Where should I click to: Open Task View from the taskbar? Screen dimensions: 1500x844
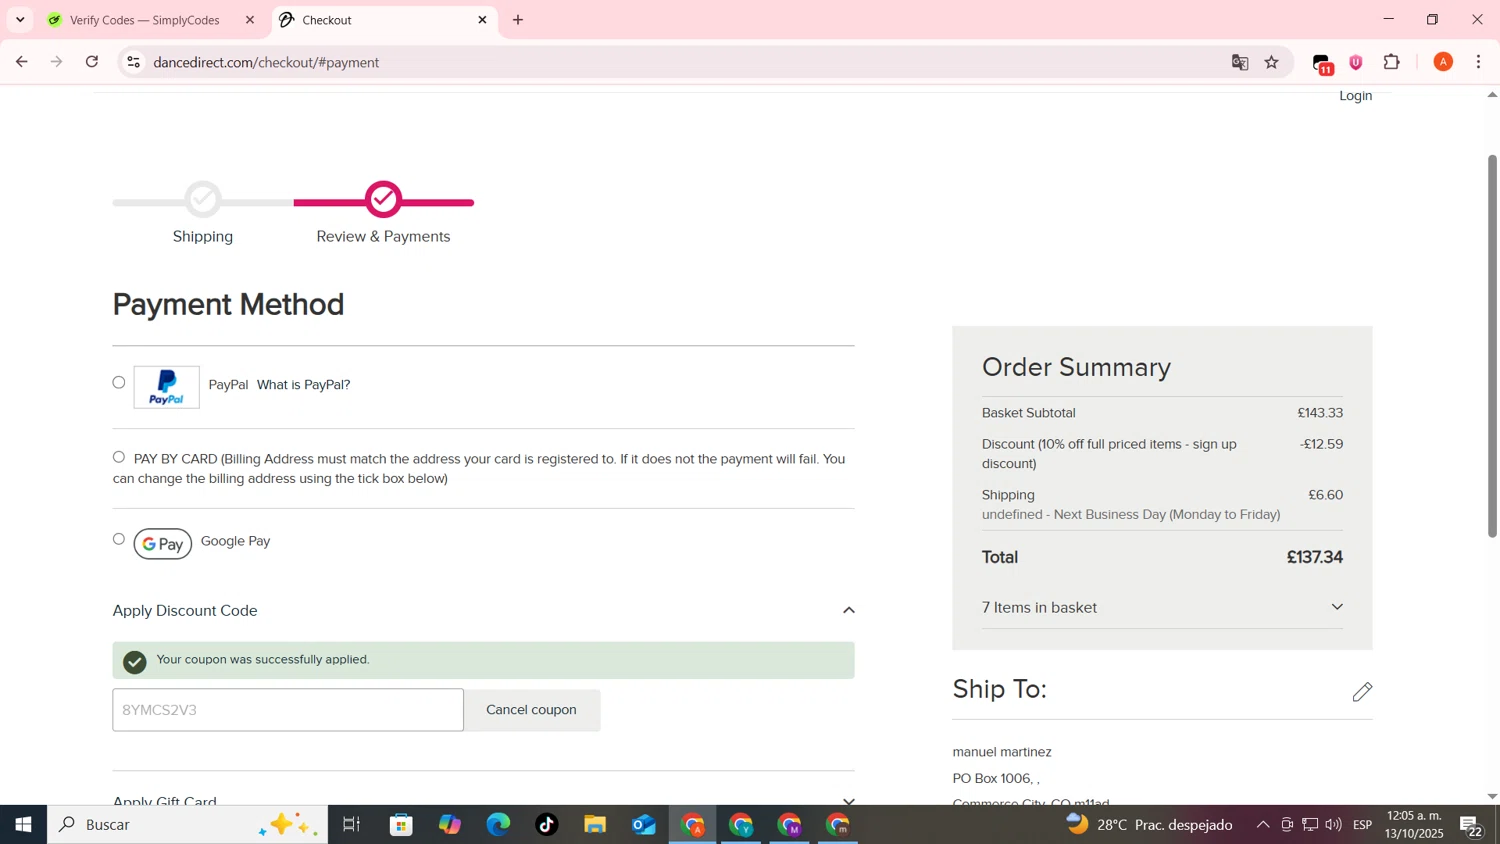tap(351, 825)
